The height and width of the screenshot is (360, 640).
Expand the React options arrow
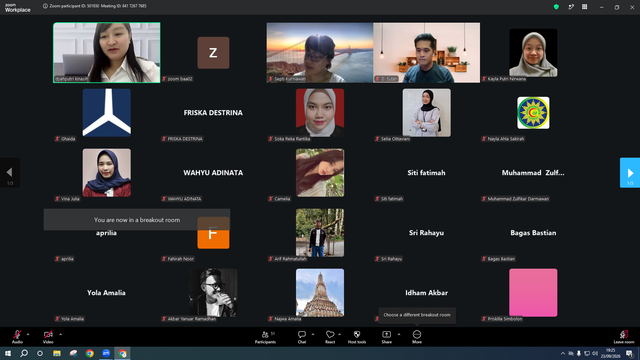(340, 334)
